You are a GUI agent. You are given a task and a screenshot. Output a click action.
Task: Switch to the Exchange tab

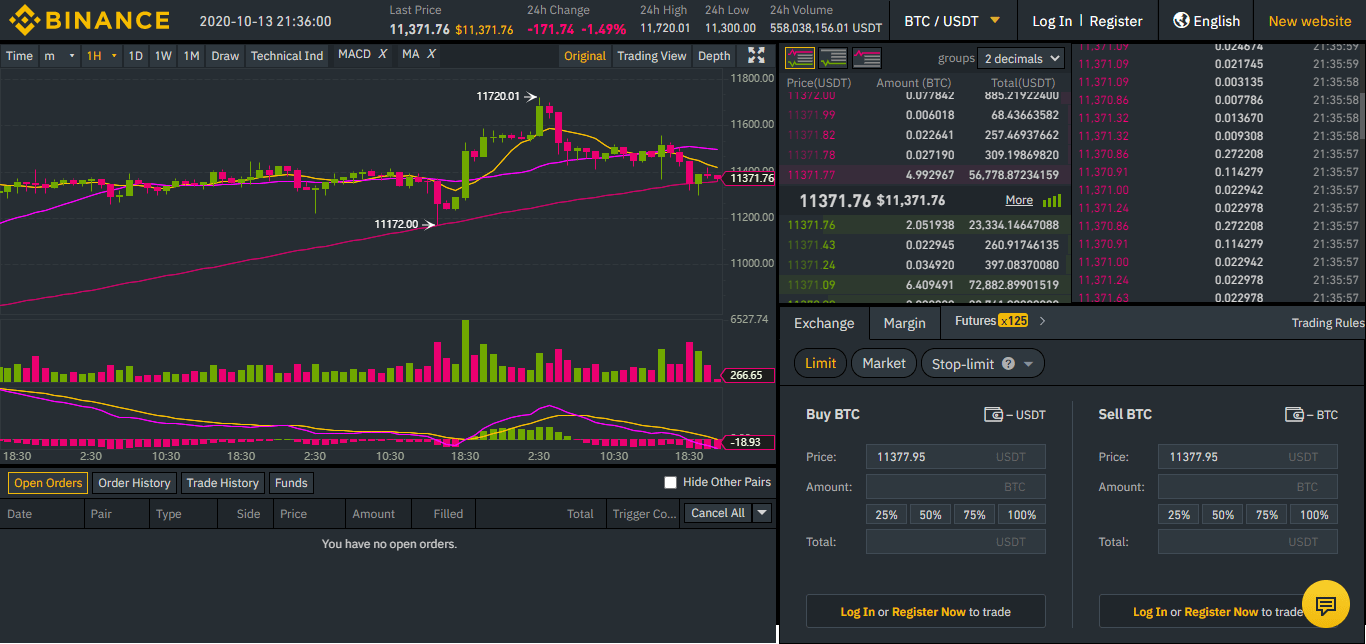(x=824, y=323)
